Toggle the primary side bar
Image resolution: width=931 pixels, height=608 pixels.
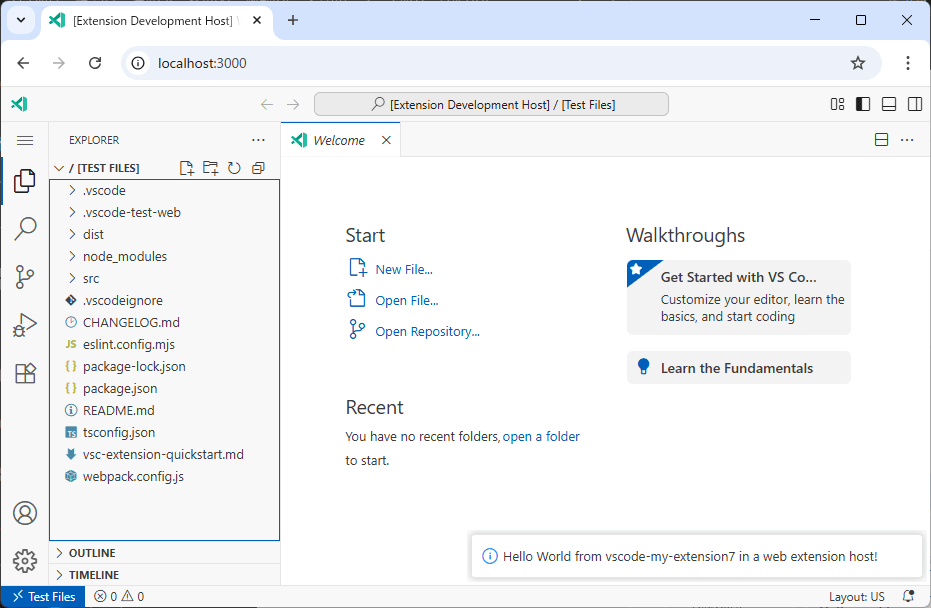click(x=863, y=104)
